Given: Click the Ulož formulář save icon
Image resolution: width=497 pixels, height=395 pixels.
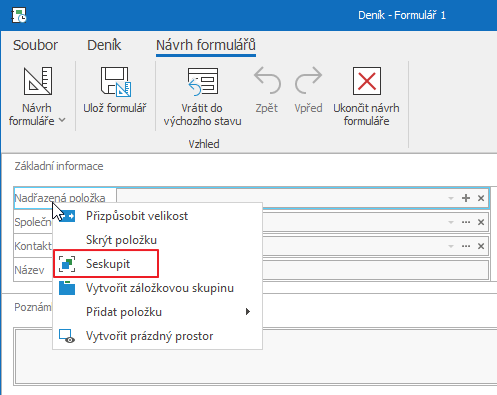Looking at the screenshot, I should click(116, 82).
